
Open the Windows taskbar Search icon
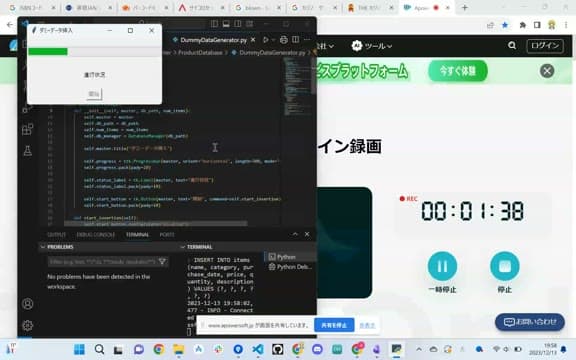point(99,349)
